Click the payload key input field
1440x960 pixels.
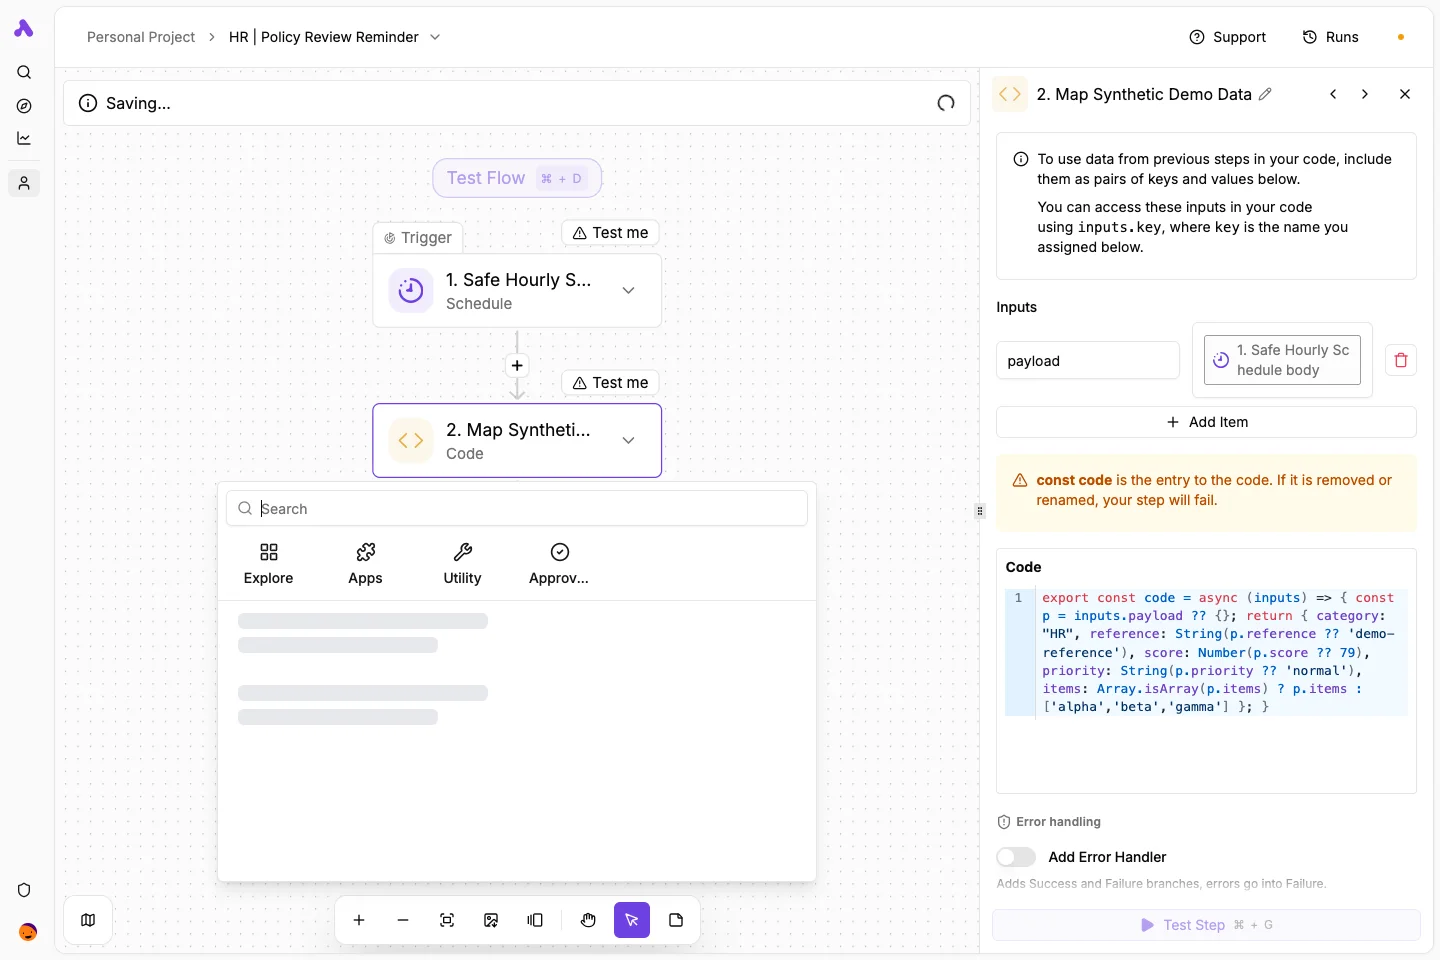point(1088,360)
